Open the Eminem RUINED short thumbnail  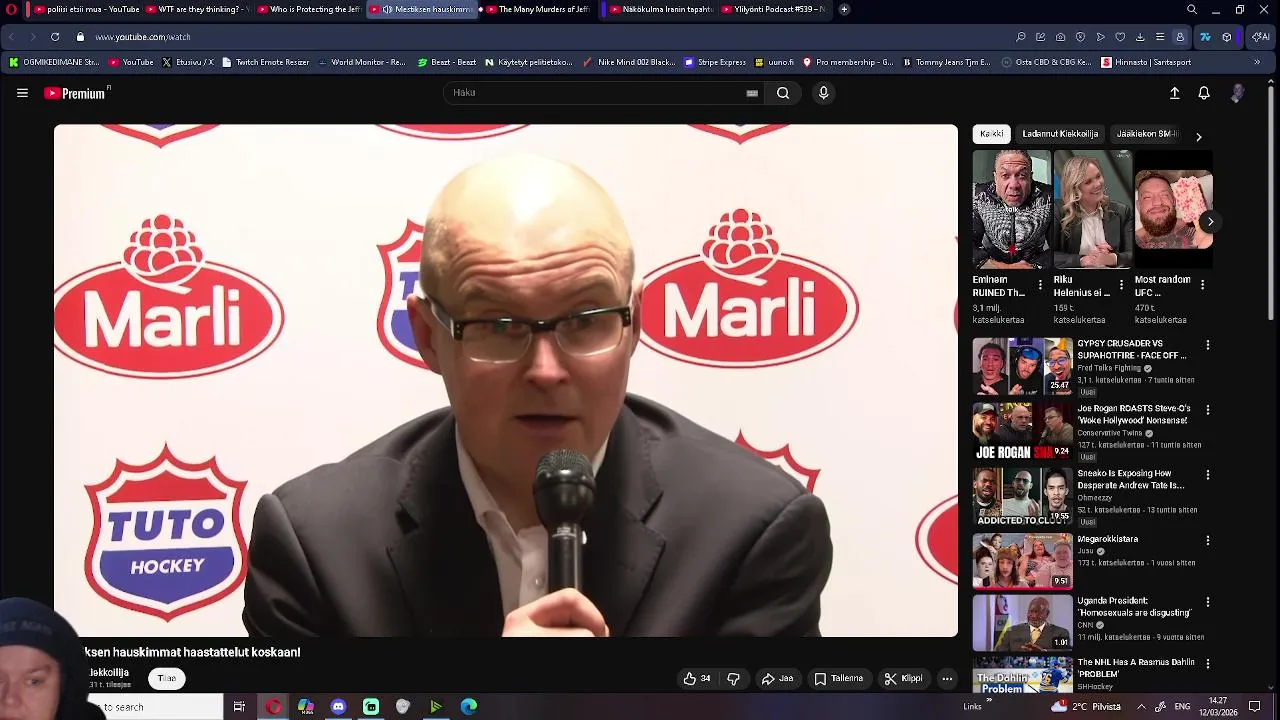pyautogui.click(x=1012, y=209)
